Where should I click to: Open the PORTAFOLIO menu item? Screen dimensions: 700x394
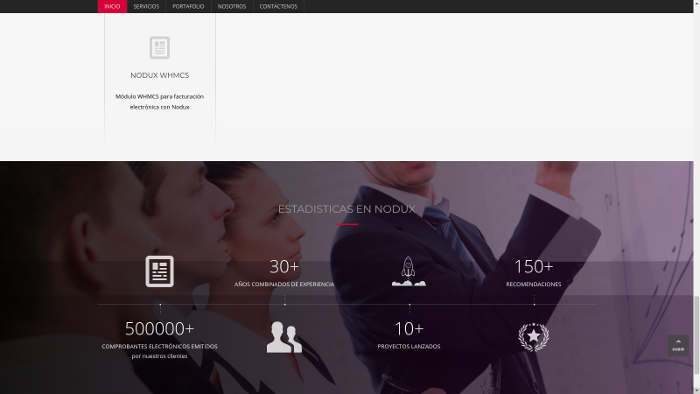click(188, 6)
